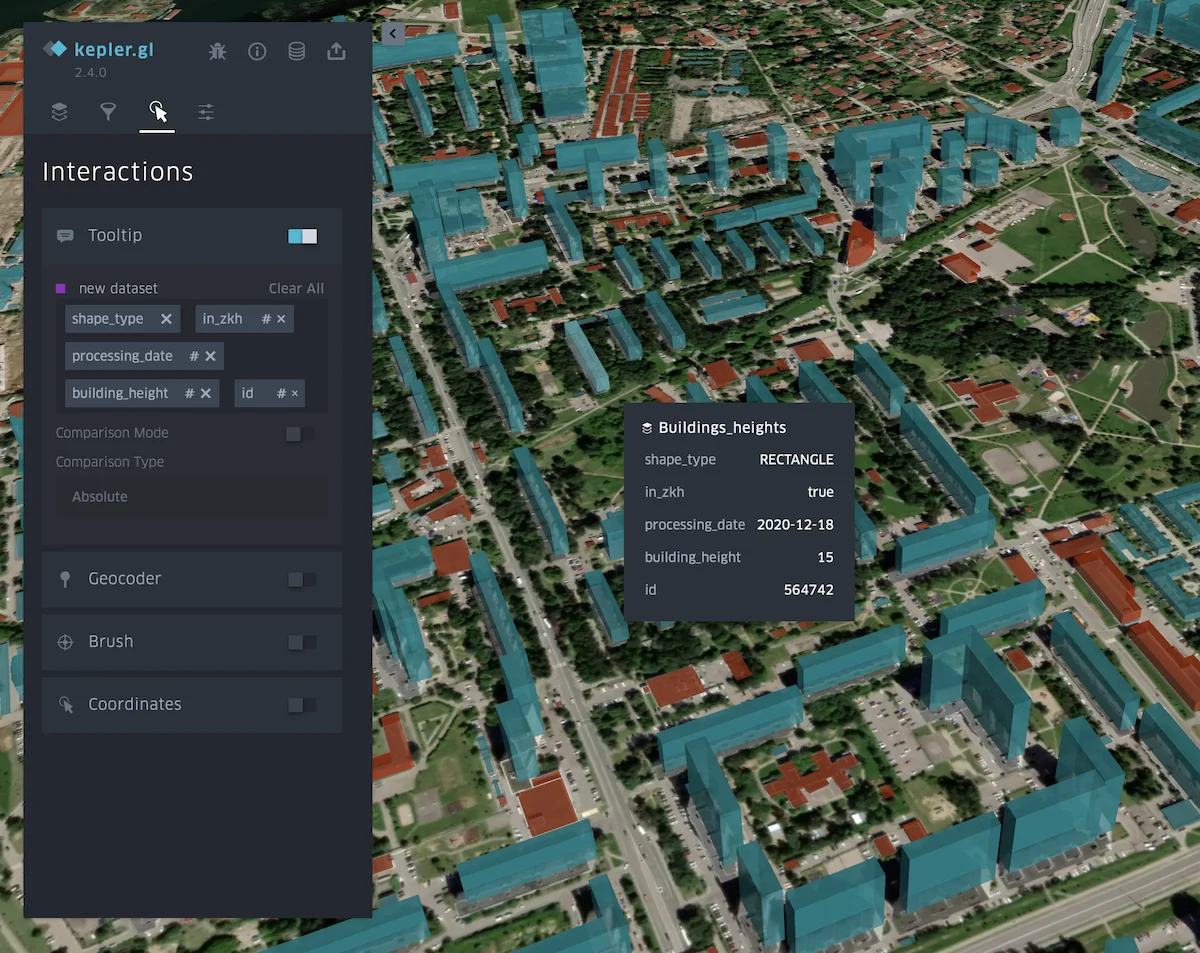Screen dimensions: 1200x953
Task: Open format hash for id field
Action: (281, 393)
